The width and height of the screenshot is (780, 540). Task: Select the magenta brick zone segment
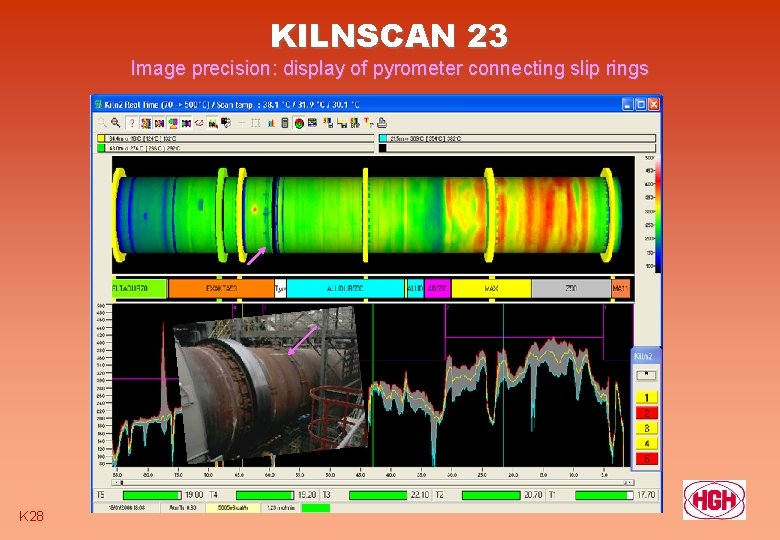click(x=438, y=288)
